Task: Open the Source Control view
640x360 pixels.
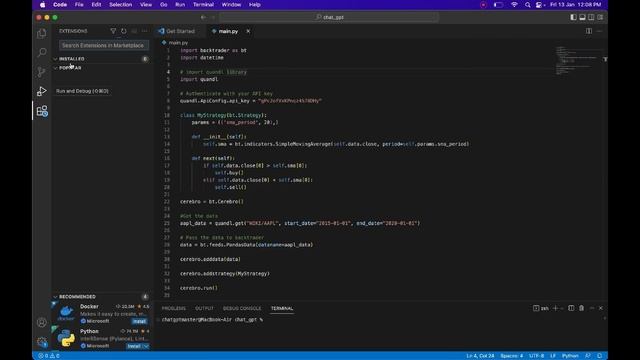Action: 42,72
